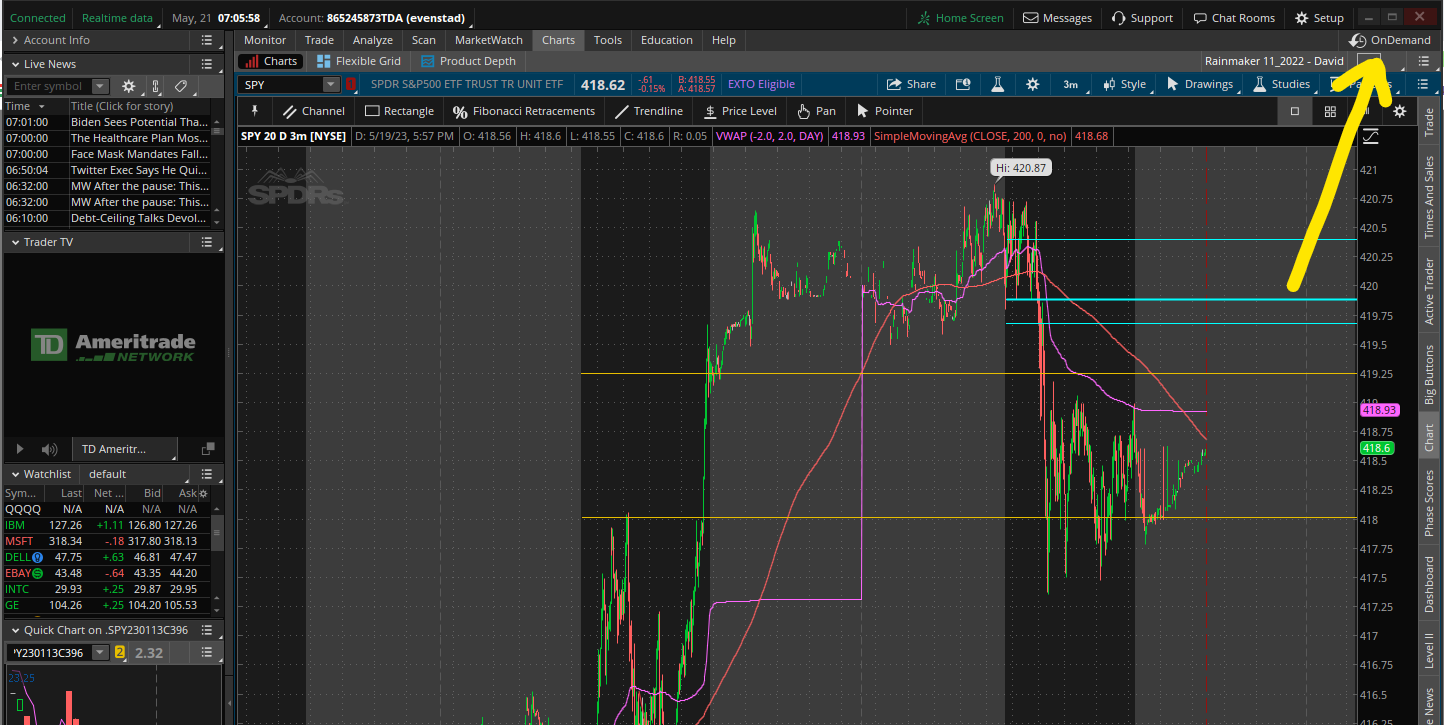Open the Scan tab

coord(424,40)
